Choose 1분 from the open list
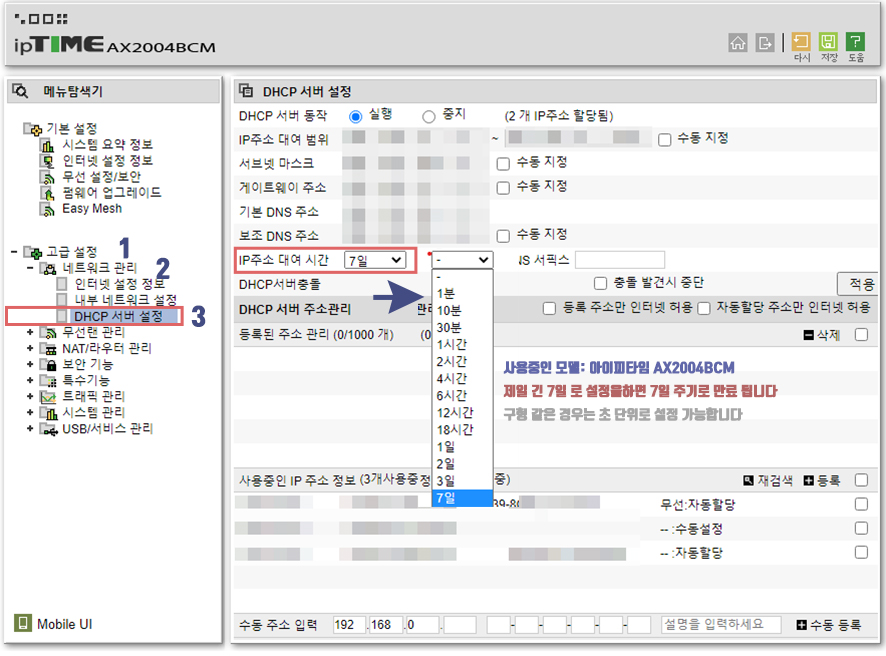Viewport: 886px width, 656px height. coord(462,293)
